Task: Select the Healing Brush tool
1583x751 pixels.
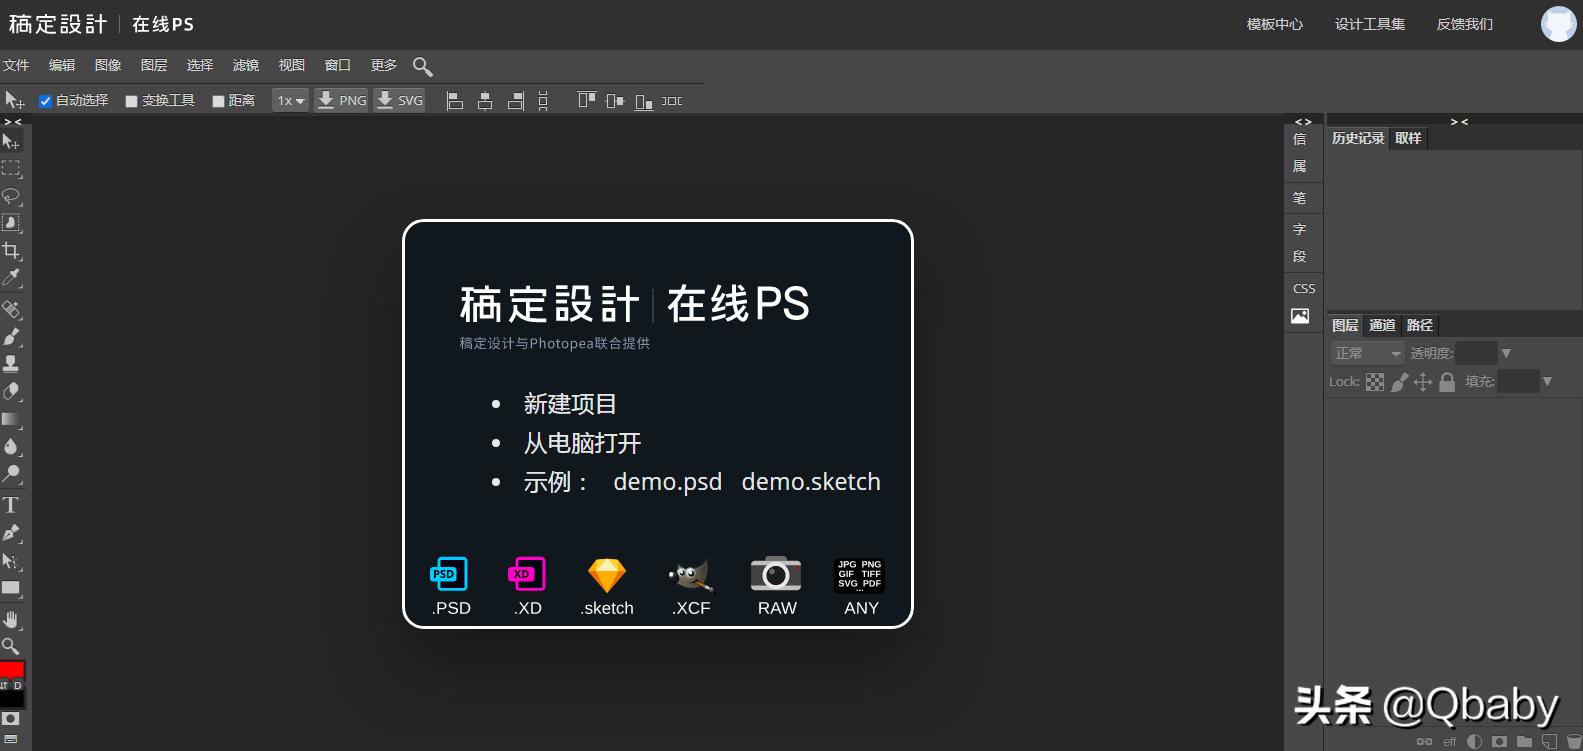Action: (x=11, y=310)
